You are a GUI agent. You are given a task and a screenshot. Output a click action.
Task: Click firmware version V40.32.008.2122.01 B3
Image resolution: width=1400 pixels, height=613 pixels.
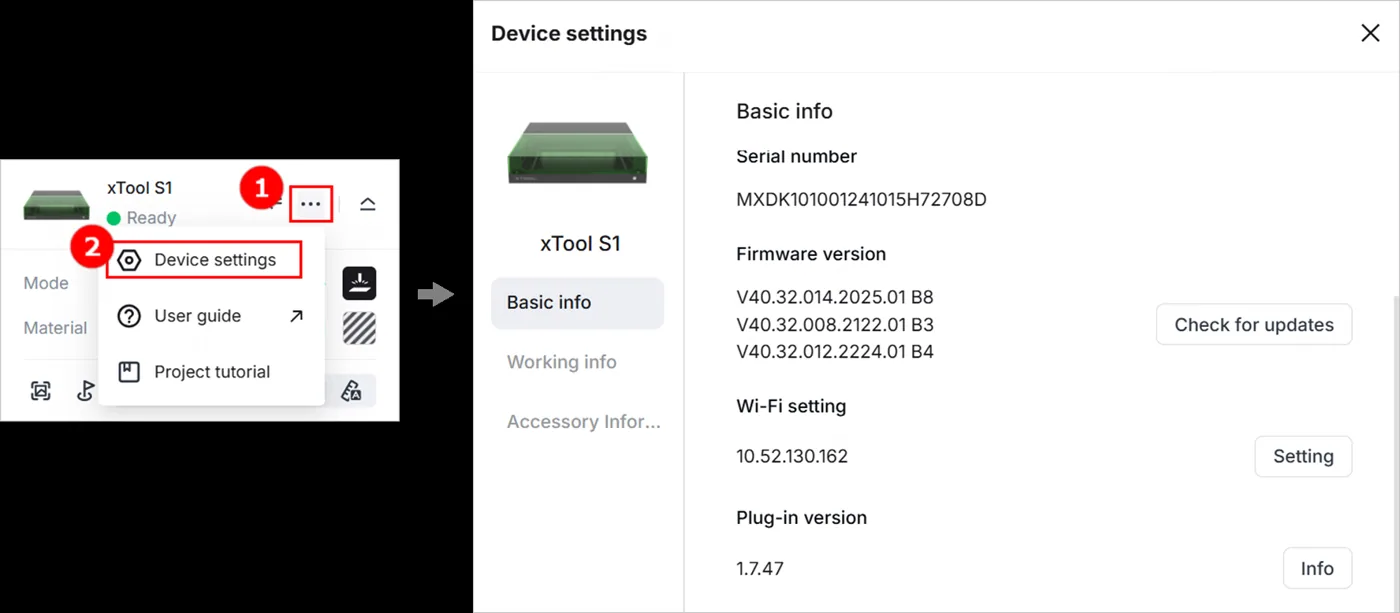point(834,325)
